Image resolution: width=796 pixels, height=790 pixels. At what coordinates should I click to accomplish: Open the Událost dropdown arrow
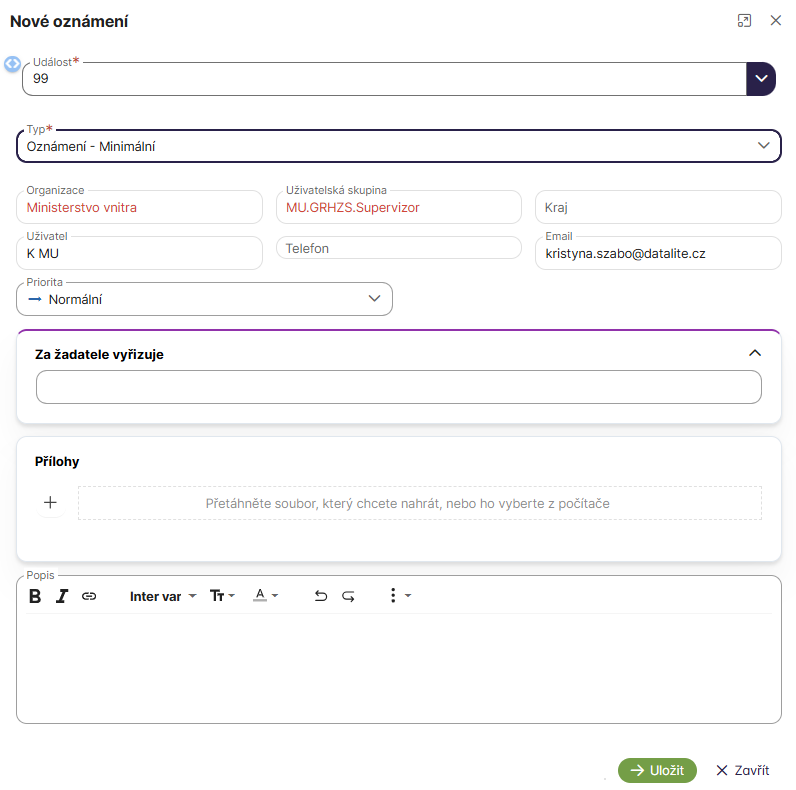761,79
